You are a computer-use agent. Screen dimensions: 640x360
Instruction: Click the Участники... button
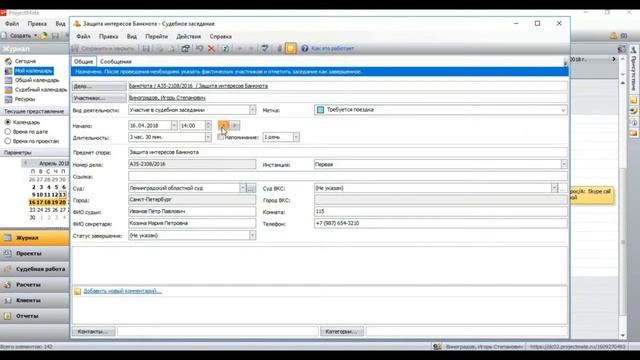click(x=99, y=98)
